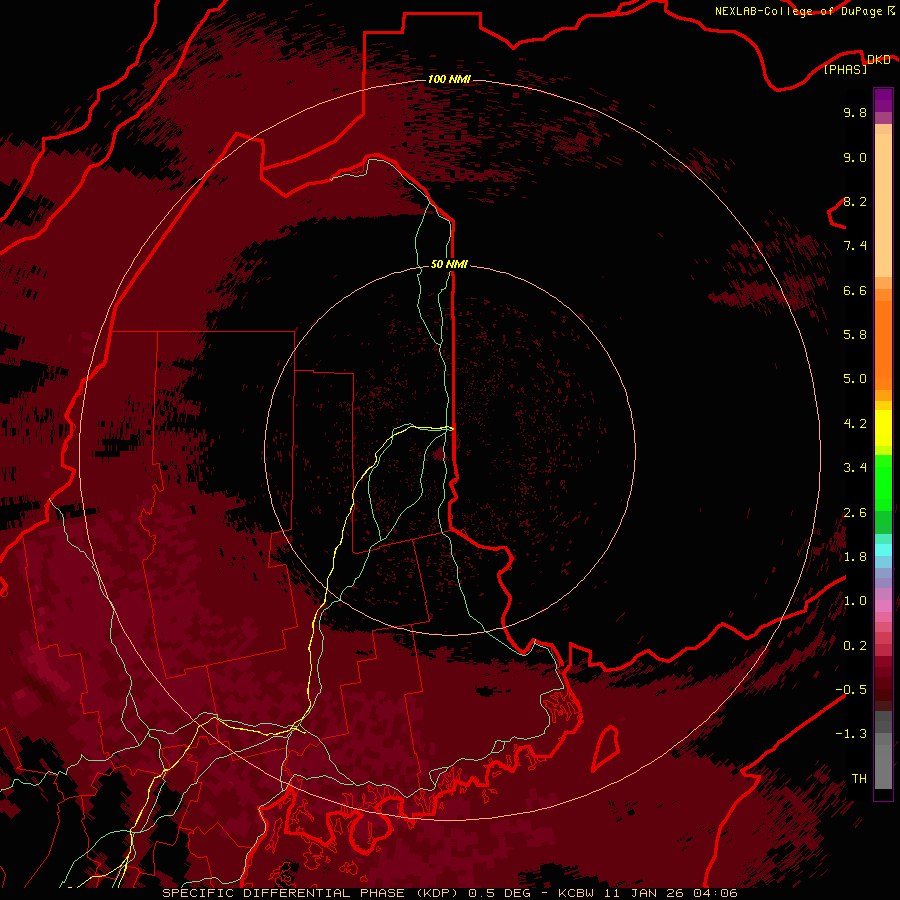The height and width of the screenshot is (900, 900).
Task: Click the 1.8 value on the color scale
Action: tap(855, 557)
